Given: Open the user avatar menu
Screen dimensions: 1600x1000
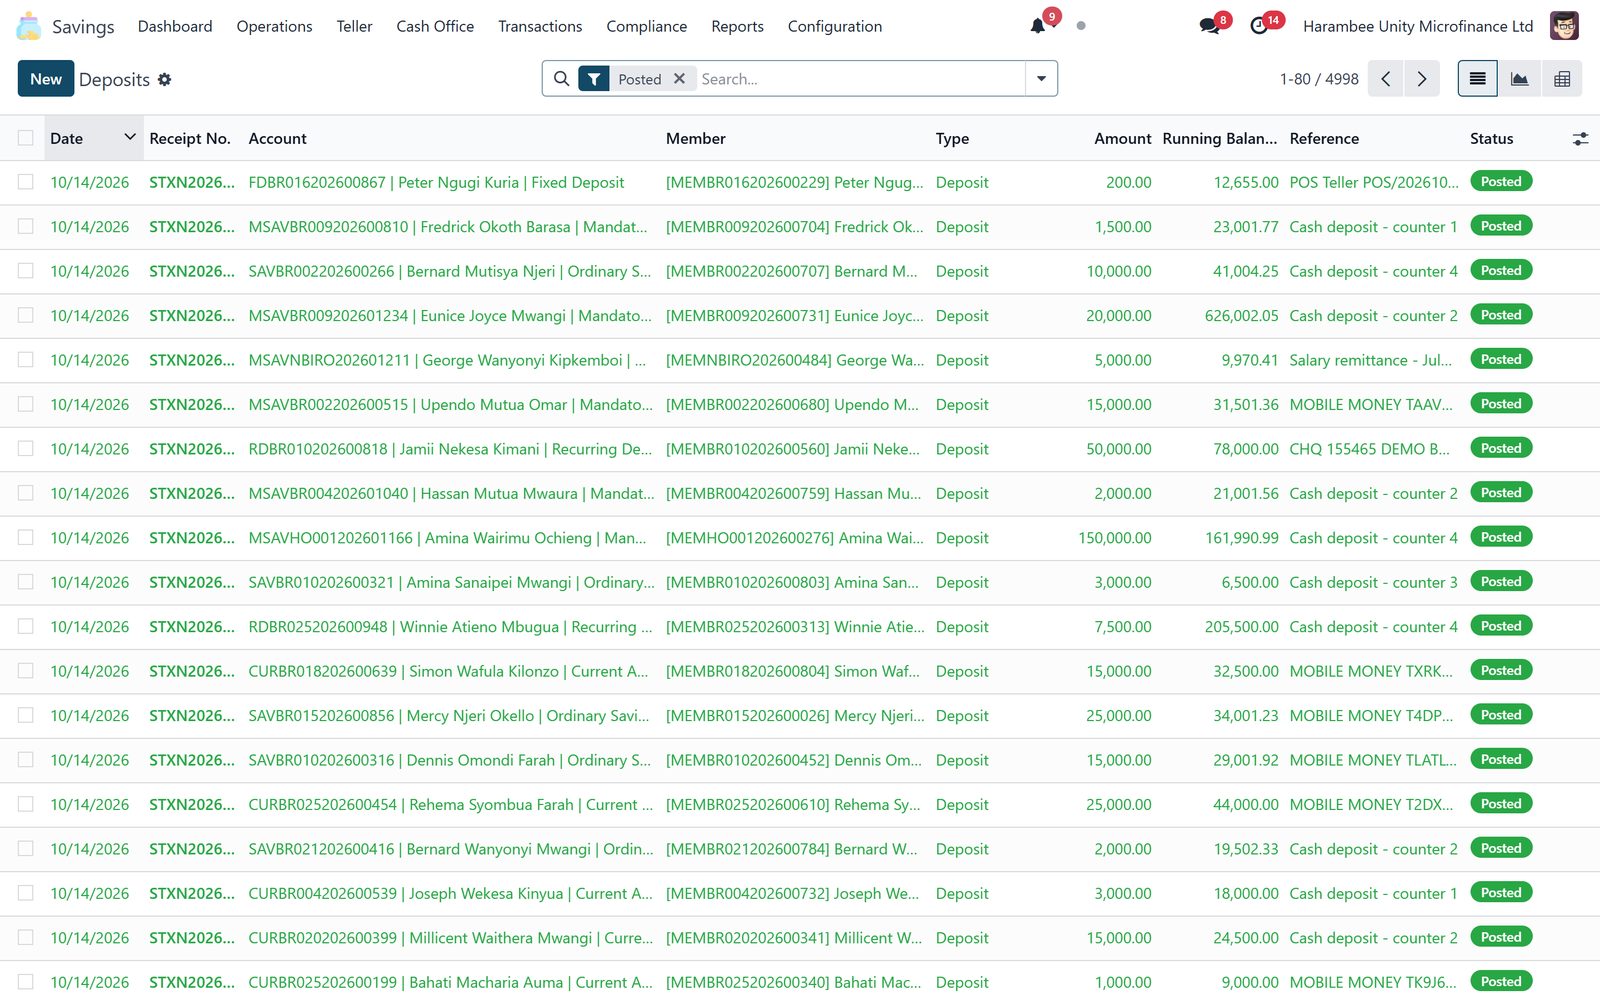Looking at the screenshot, I should [x=1564, y=26].
